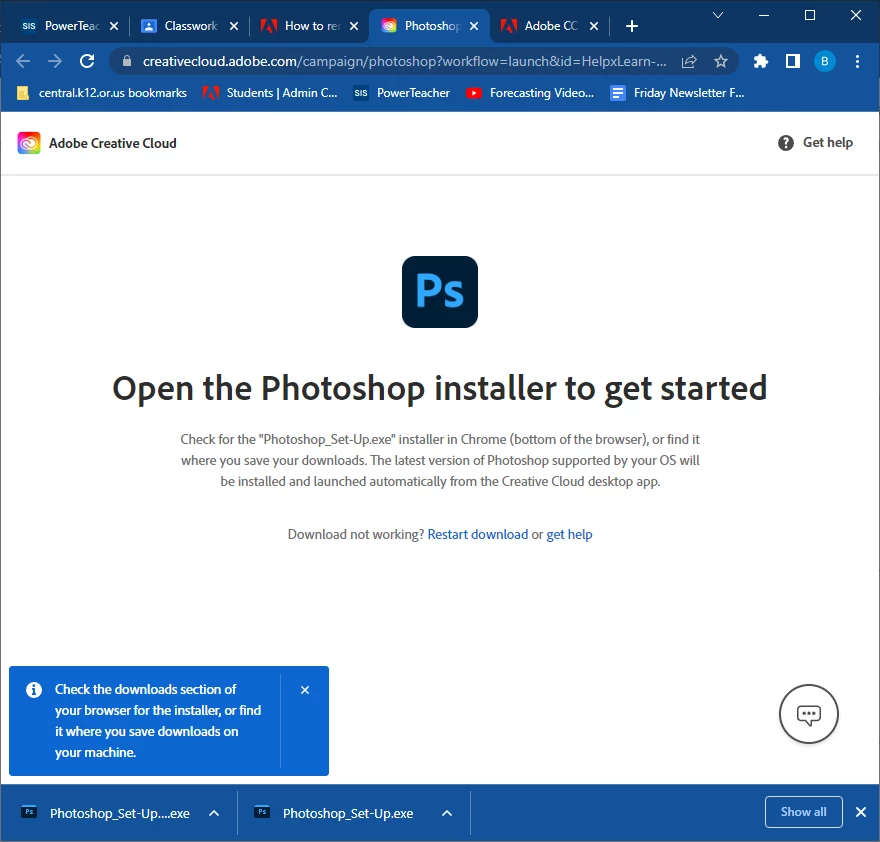Image resolution: width=880 pixels, height=842 pixels.
Task: Reload the current page
Action: pyautogui.click(x=87, y=61)
